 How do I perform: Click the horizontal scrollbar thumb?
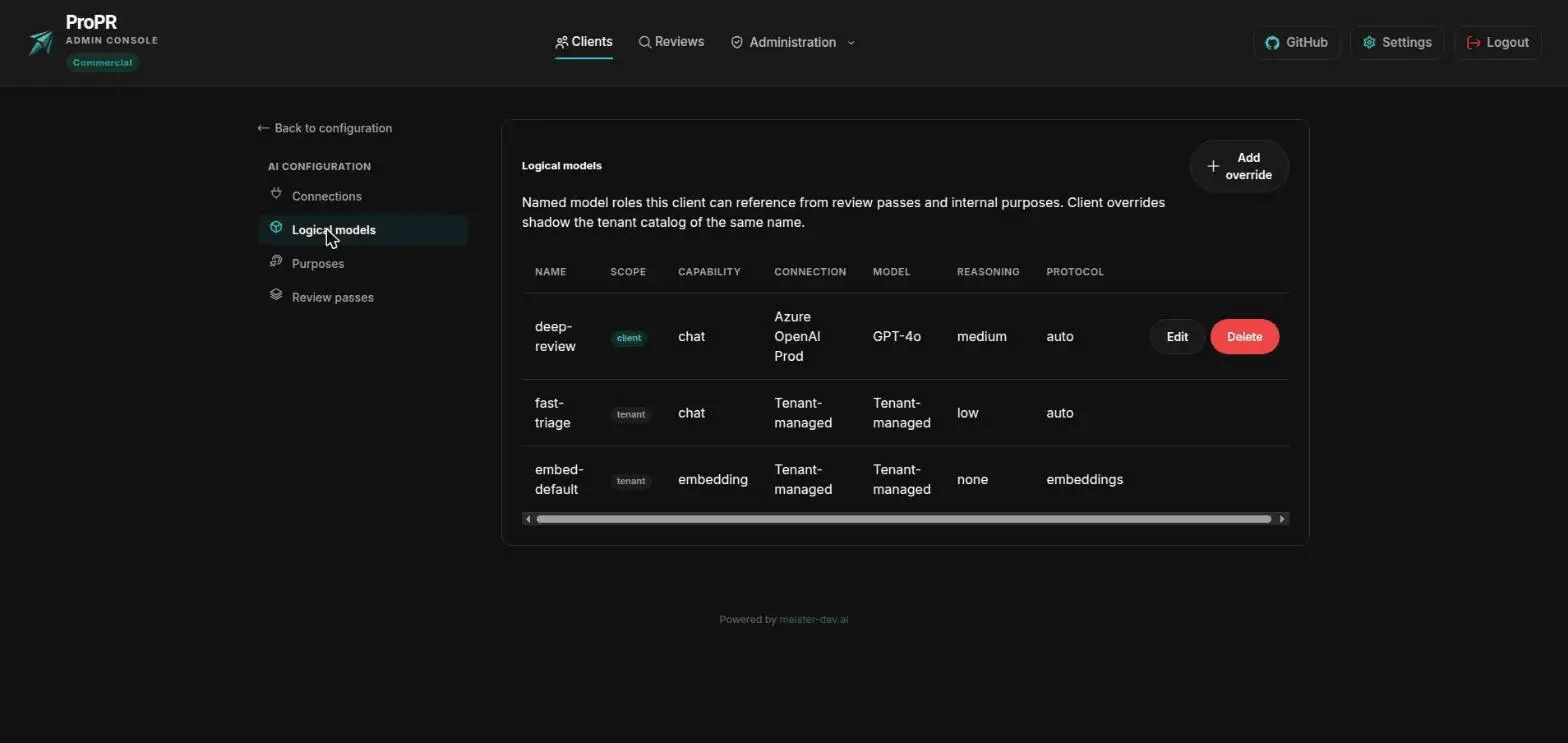click(903, 519)
